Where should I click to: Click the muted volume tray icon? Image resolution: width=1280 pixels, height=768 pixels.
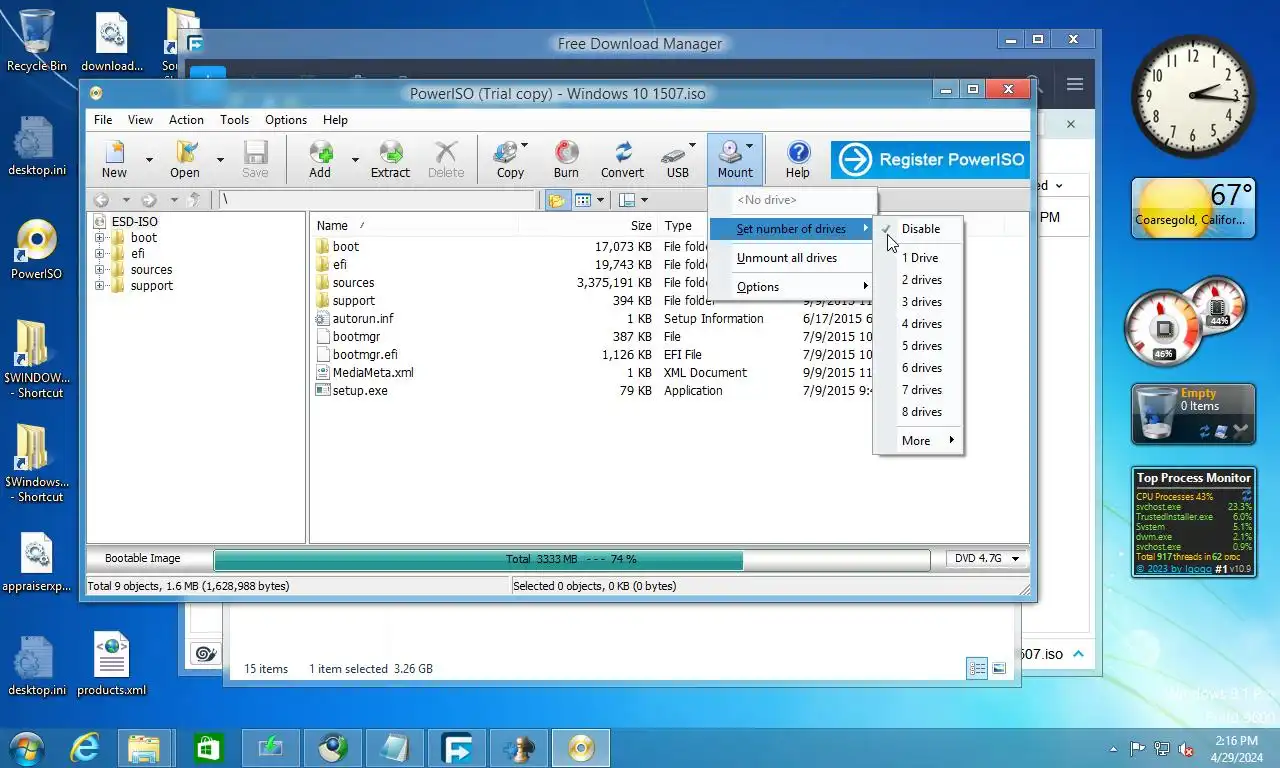pos(1186,749)
